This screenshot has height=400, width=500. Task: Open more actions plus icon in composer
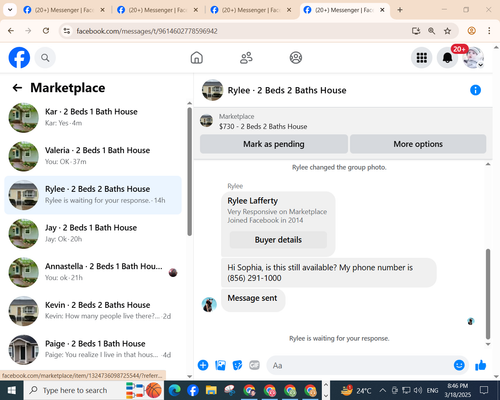(203, 365)
